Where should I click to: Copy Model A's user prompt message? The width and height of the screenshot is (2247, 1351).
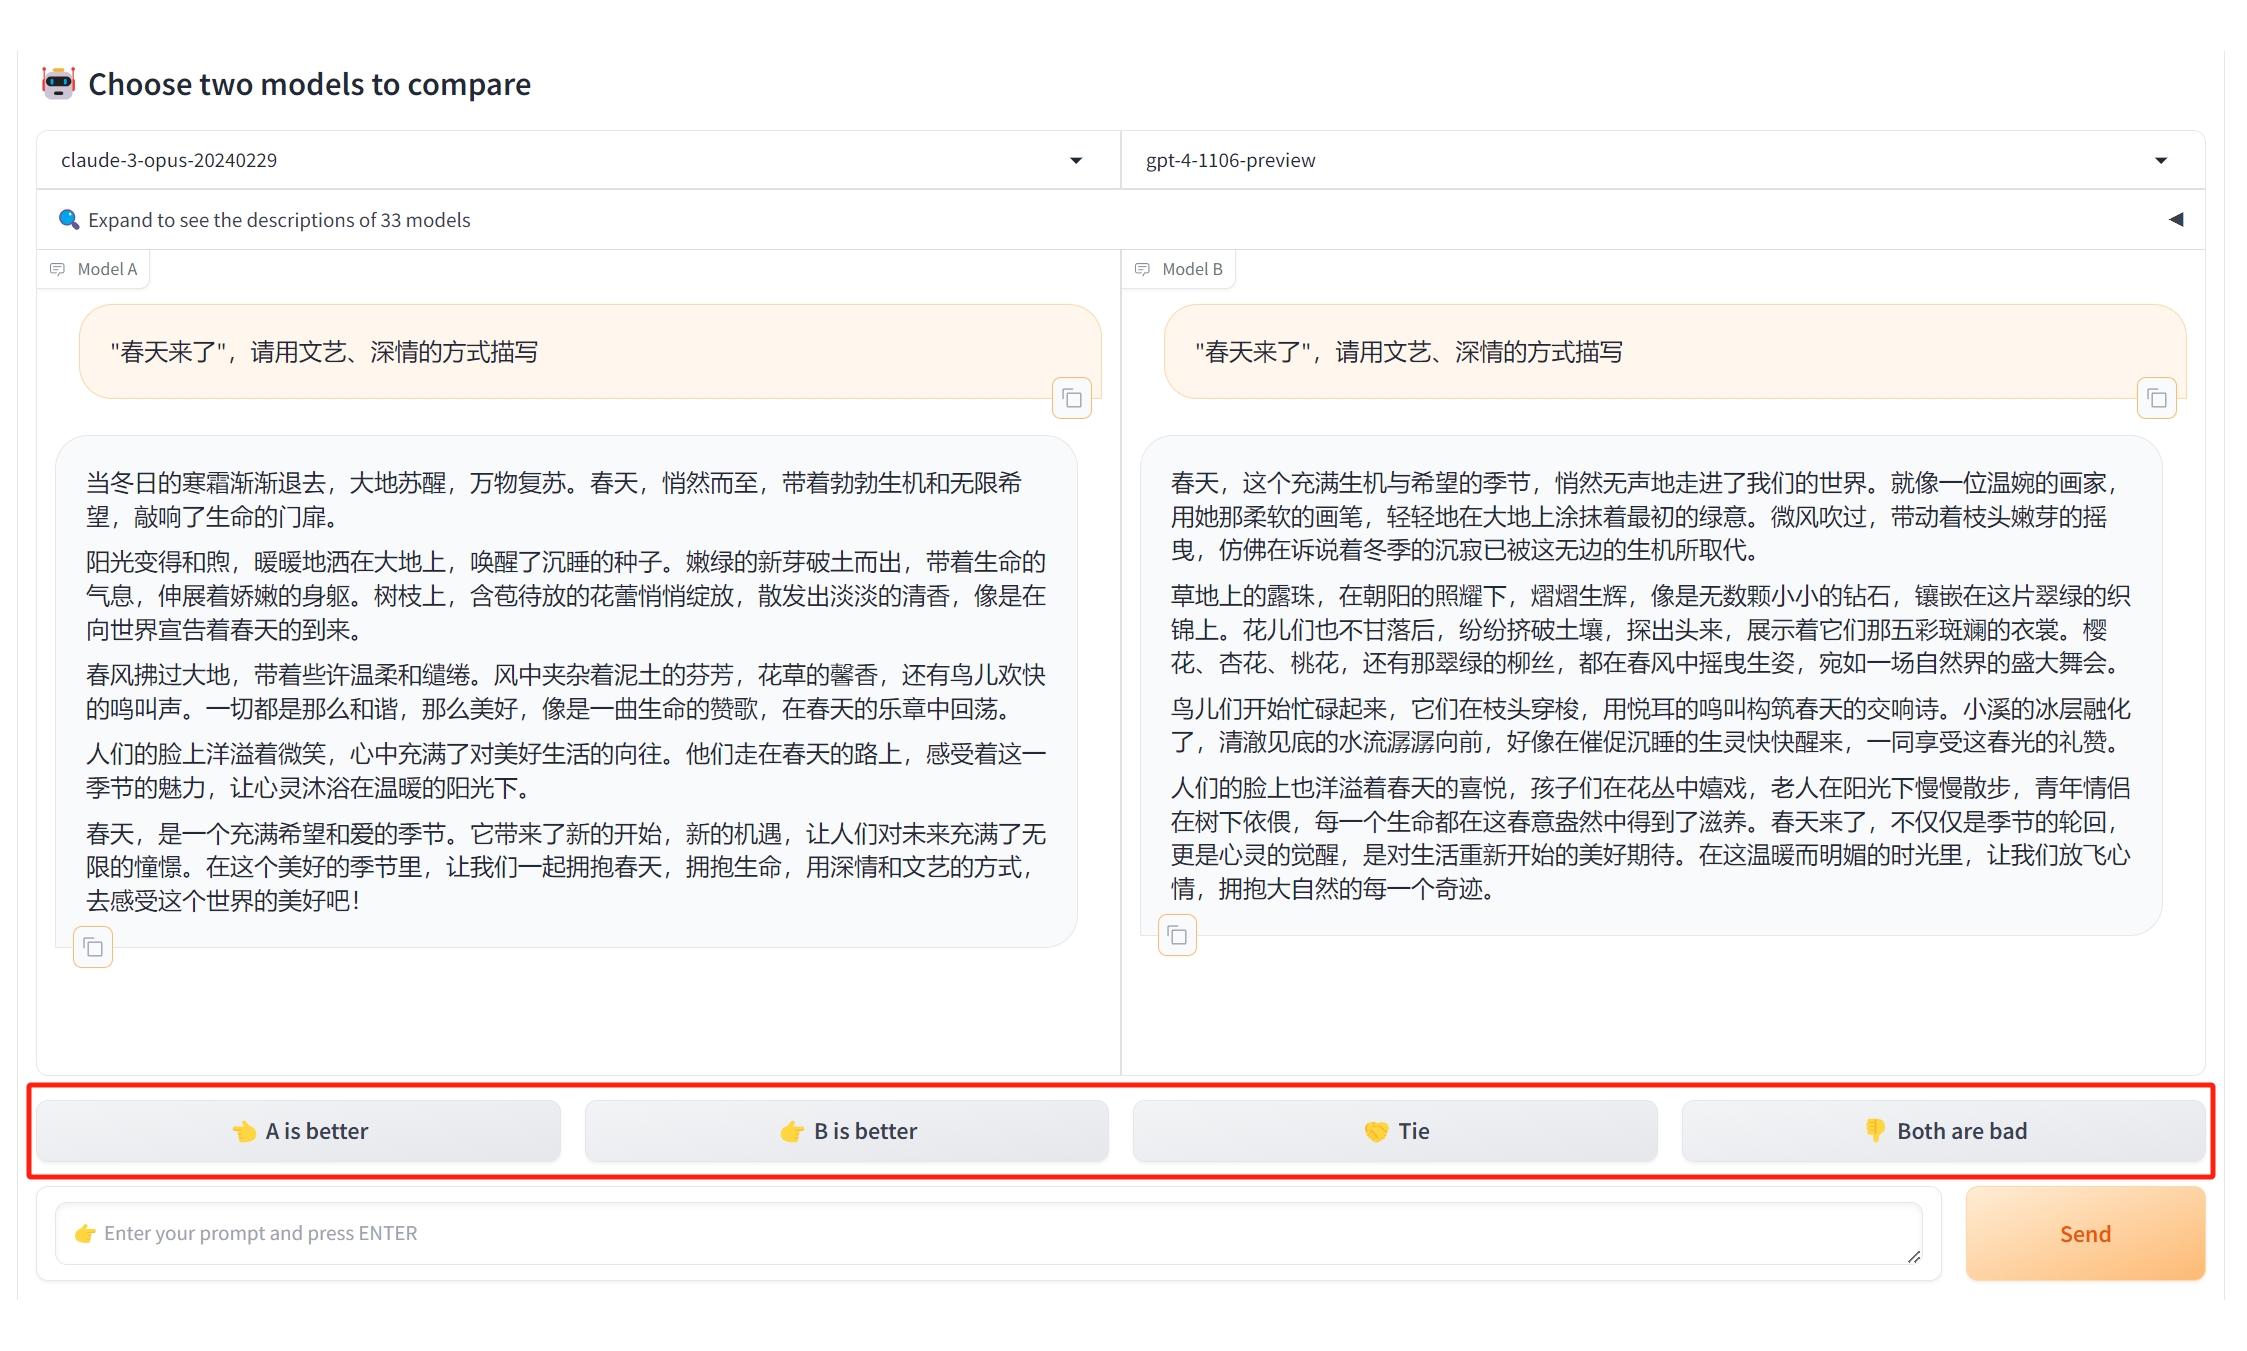[1071, 399]
